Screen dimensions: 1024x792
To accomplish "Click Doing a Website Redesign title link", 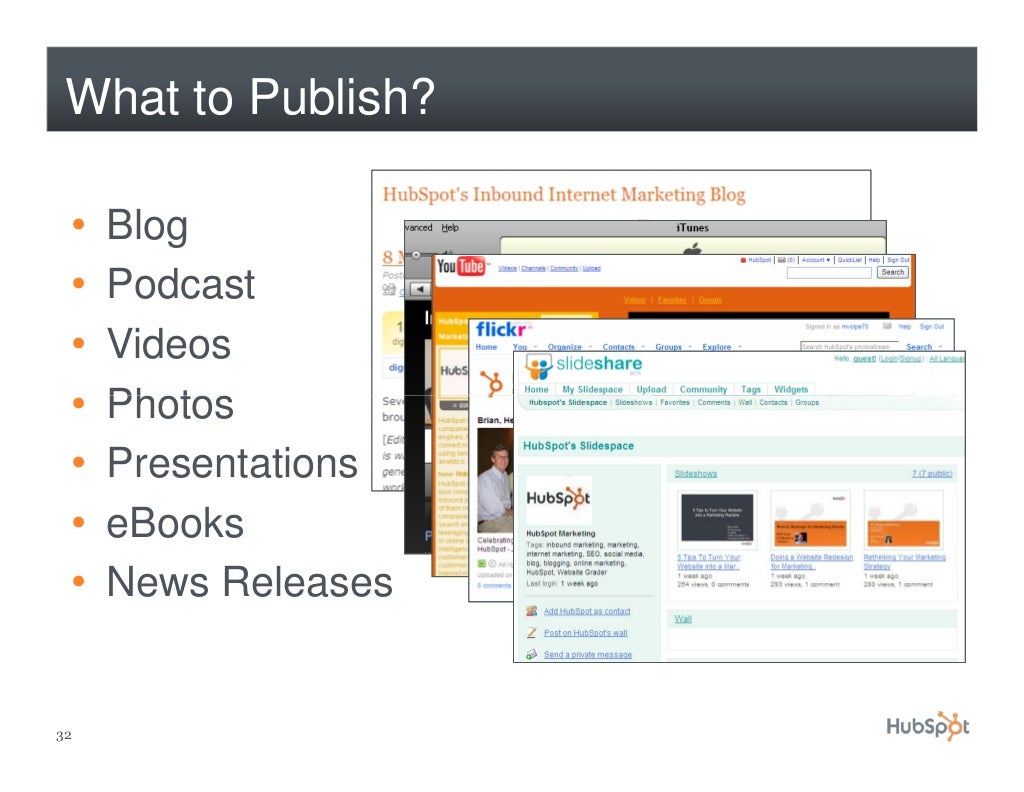I will coord(812,562).
